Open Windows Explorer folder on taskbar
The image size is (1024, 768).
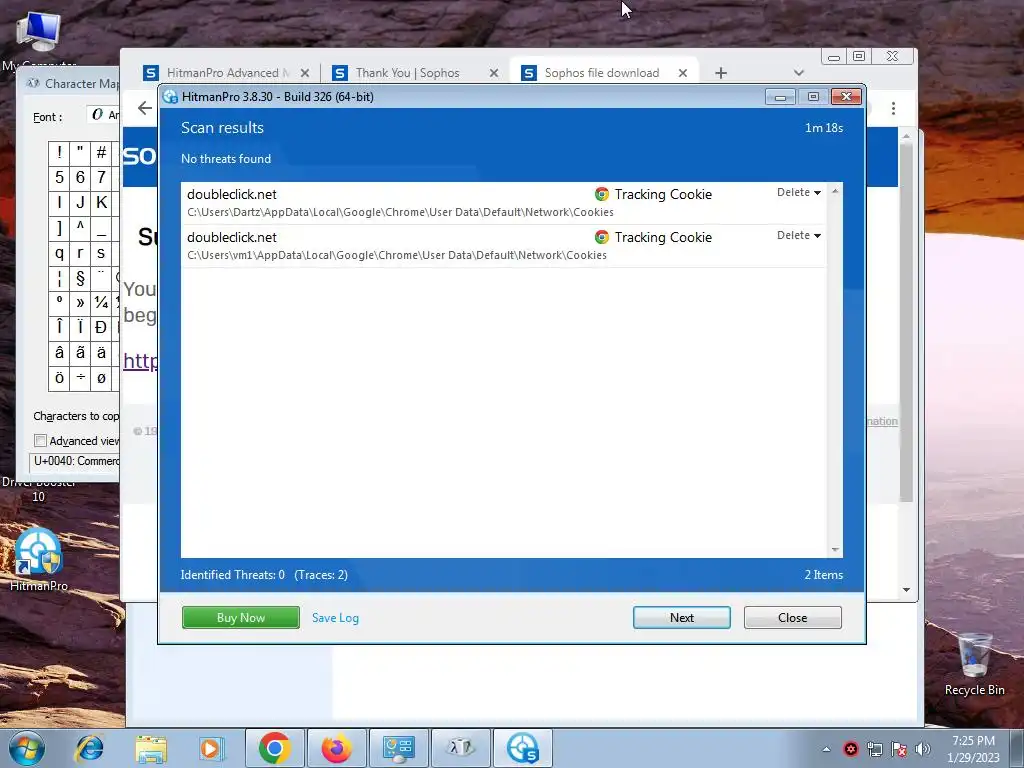pos(151,748)
